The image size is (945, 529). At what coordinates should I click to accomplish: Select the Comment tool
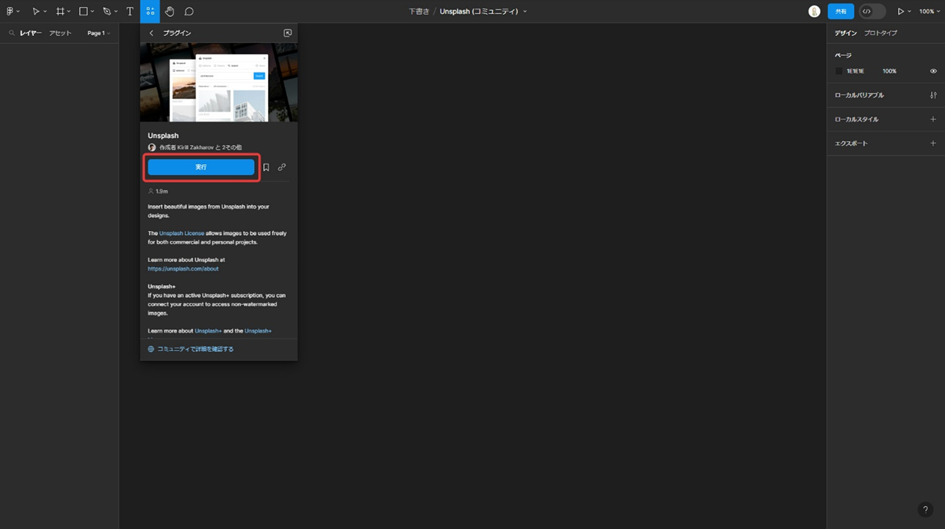tap(189, 11)
